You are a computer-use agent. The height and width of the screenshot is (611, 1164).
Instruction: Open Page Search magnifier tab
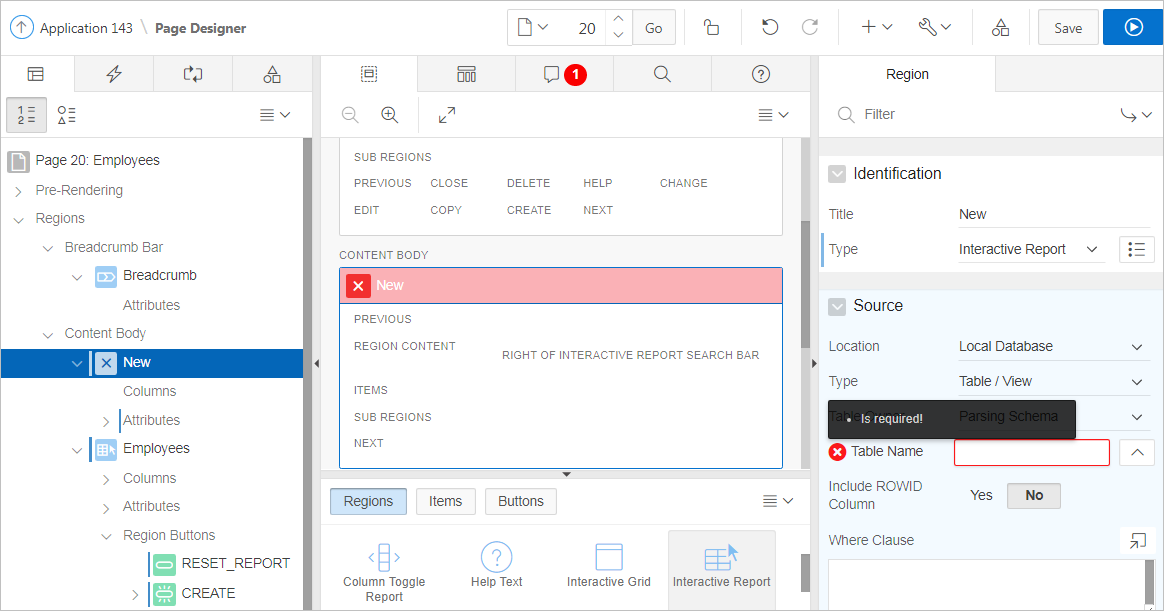[662, 74]
